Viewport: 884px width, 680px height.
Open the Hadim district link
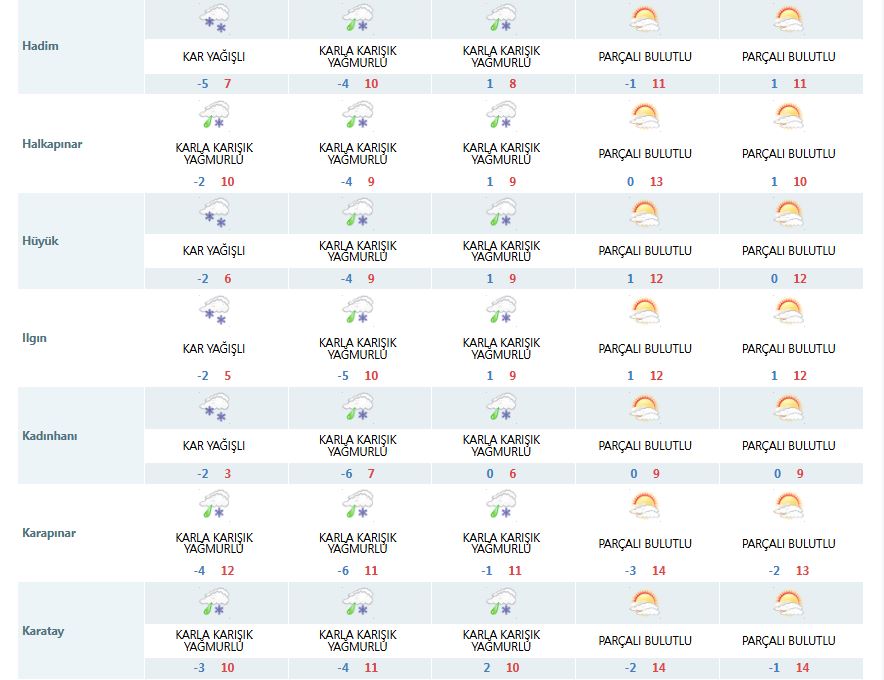40,46
